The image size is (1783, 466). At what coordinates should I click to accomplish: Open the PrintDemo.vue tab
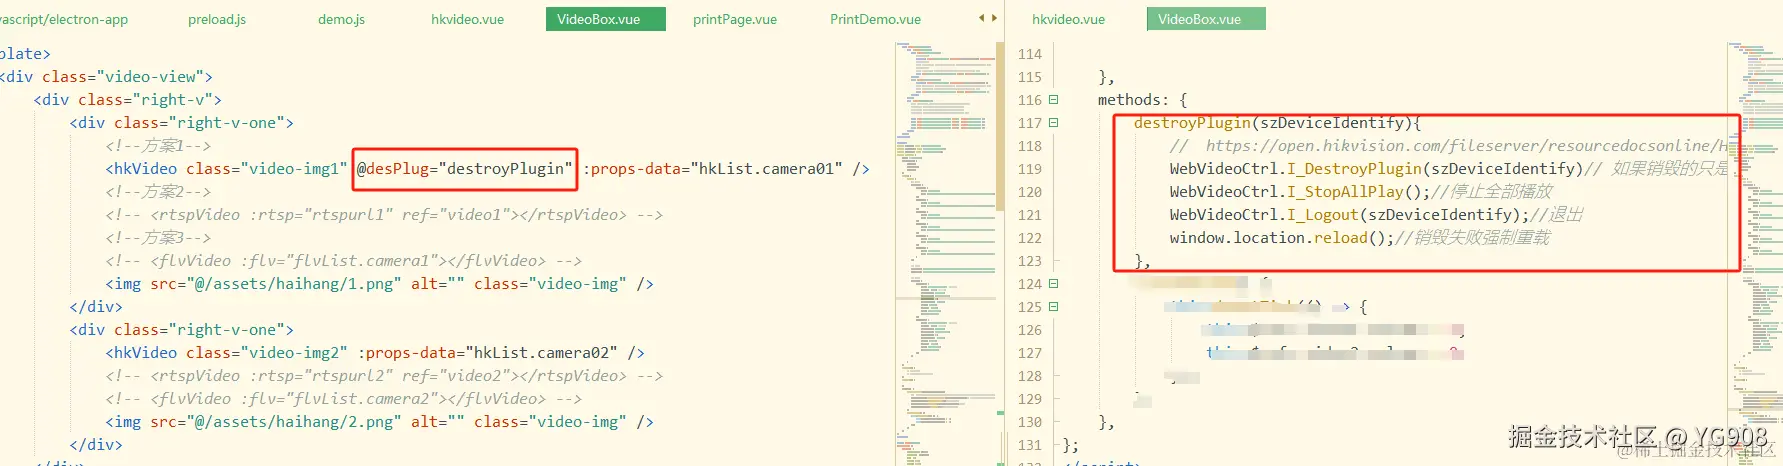tap(875, 19)
